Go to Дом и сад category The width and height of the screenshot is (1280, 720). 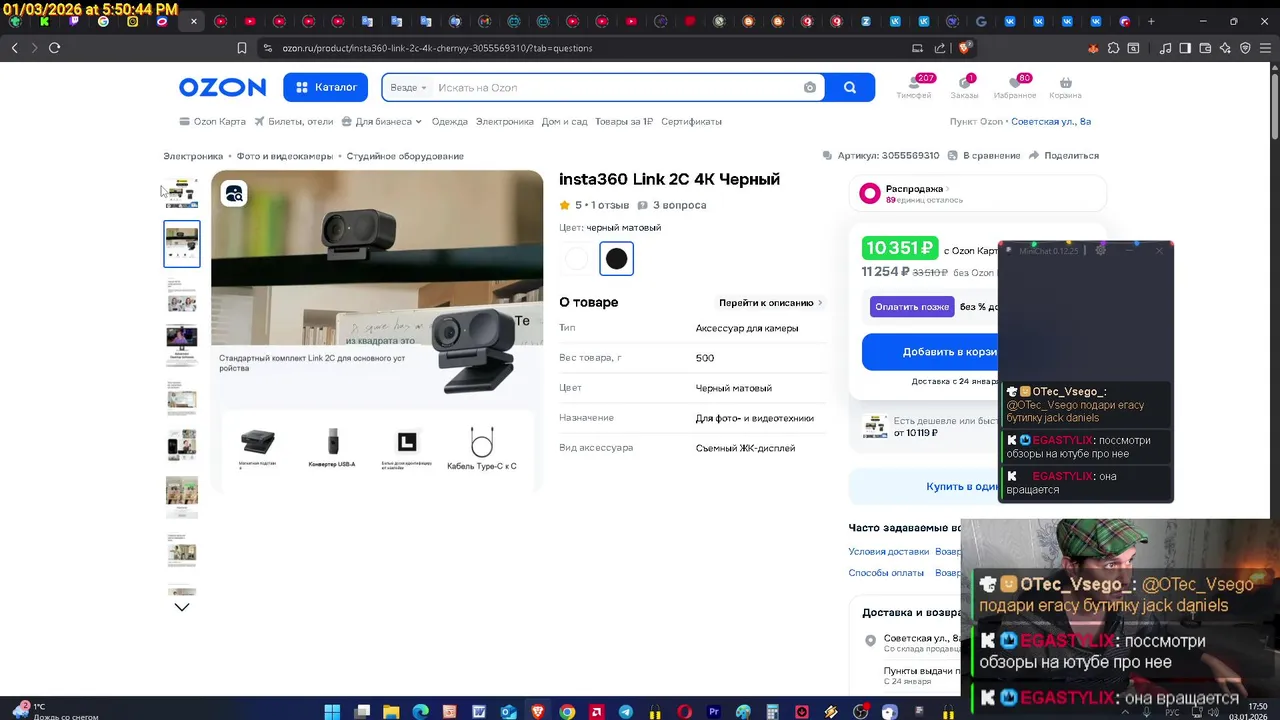coord(564,122)
